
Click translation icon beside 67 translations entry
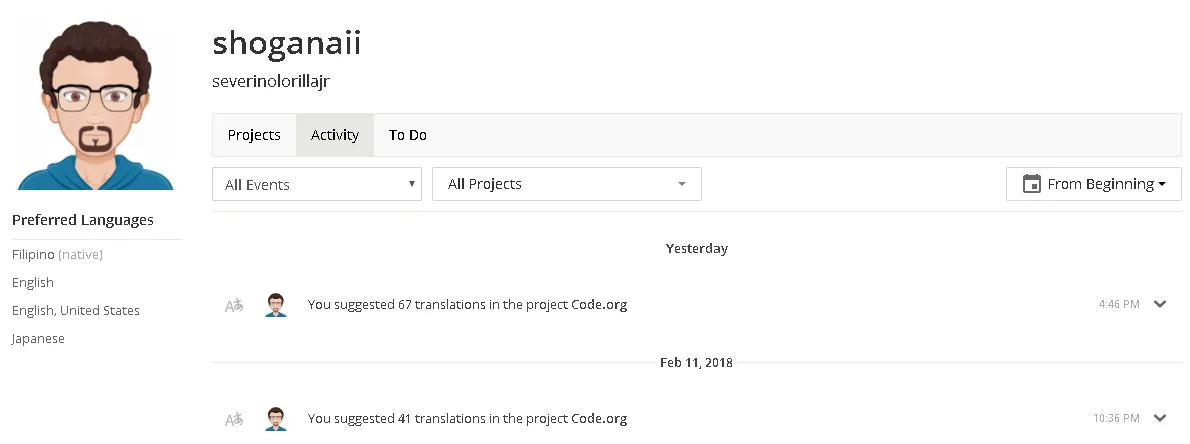[x=235, y=306]
